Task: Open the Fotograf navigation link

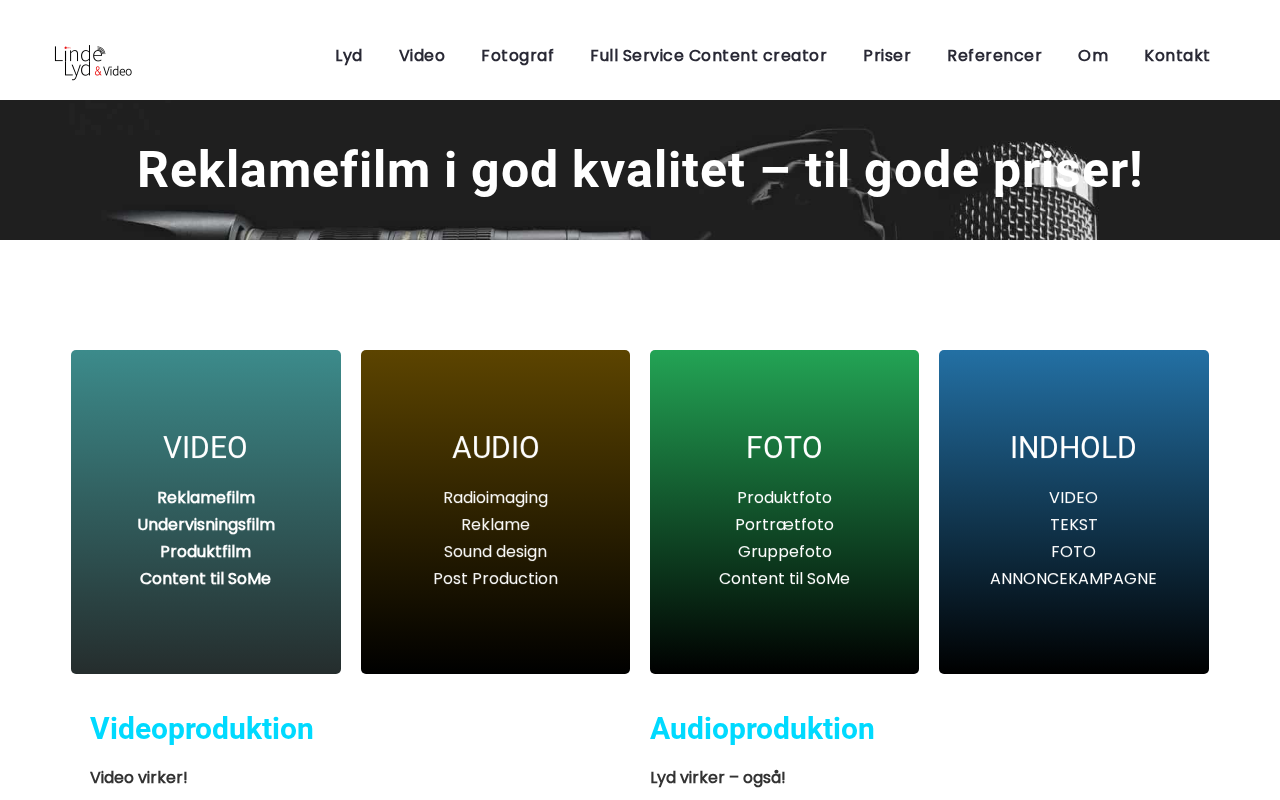Action: tap(517, 56)
